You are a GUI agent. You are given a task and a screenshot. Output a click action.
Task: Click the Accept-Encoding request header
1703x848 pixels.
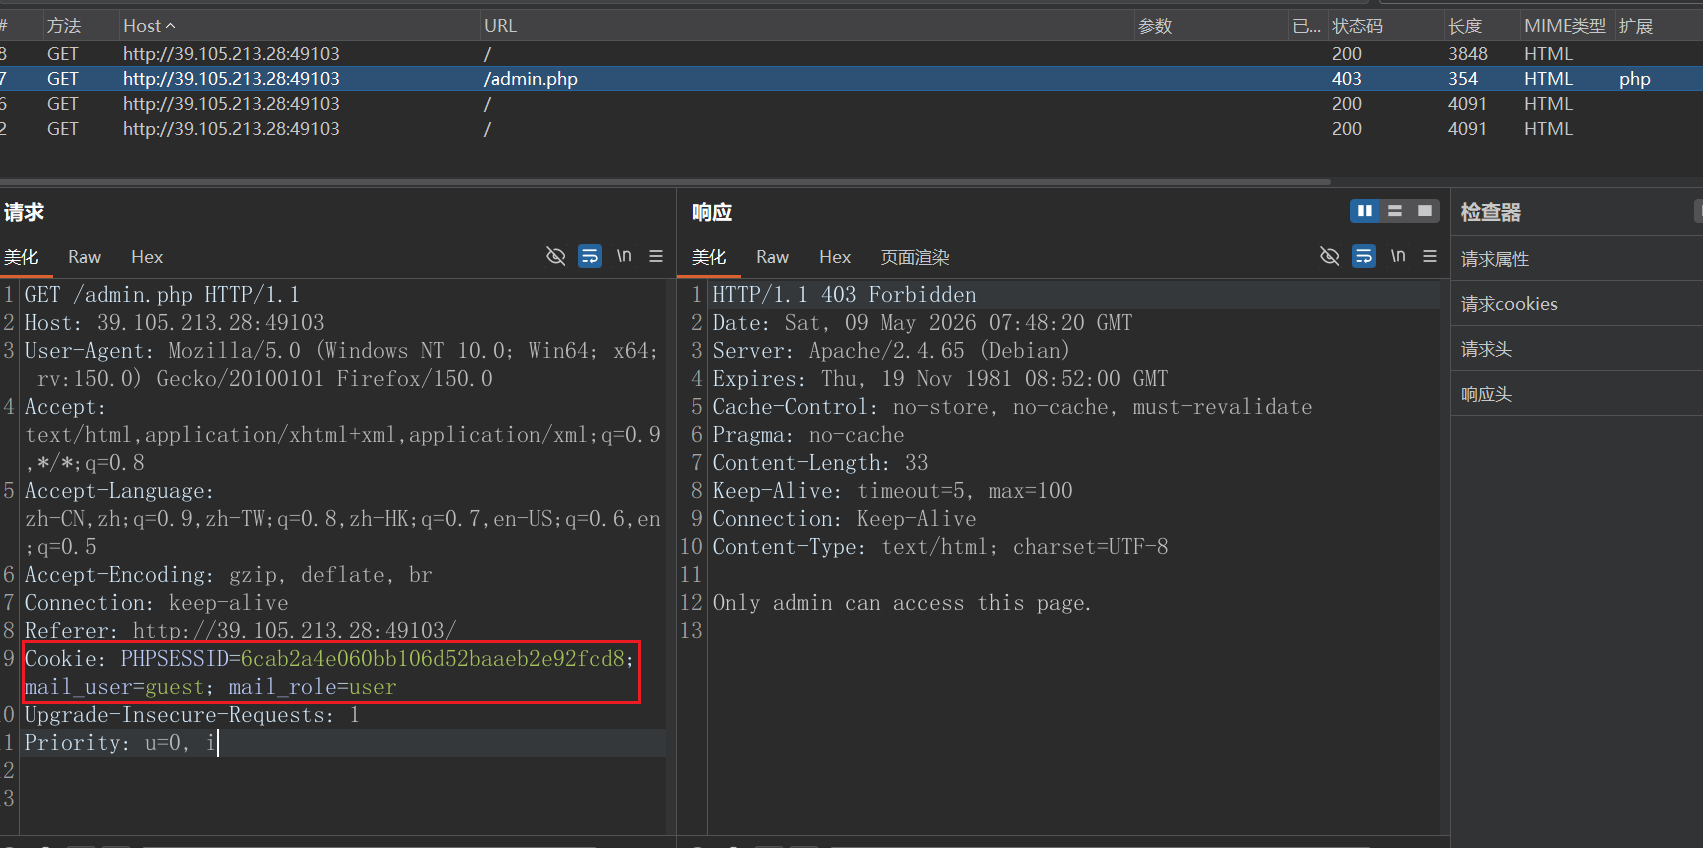[x=228, y=574]
